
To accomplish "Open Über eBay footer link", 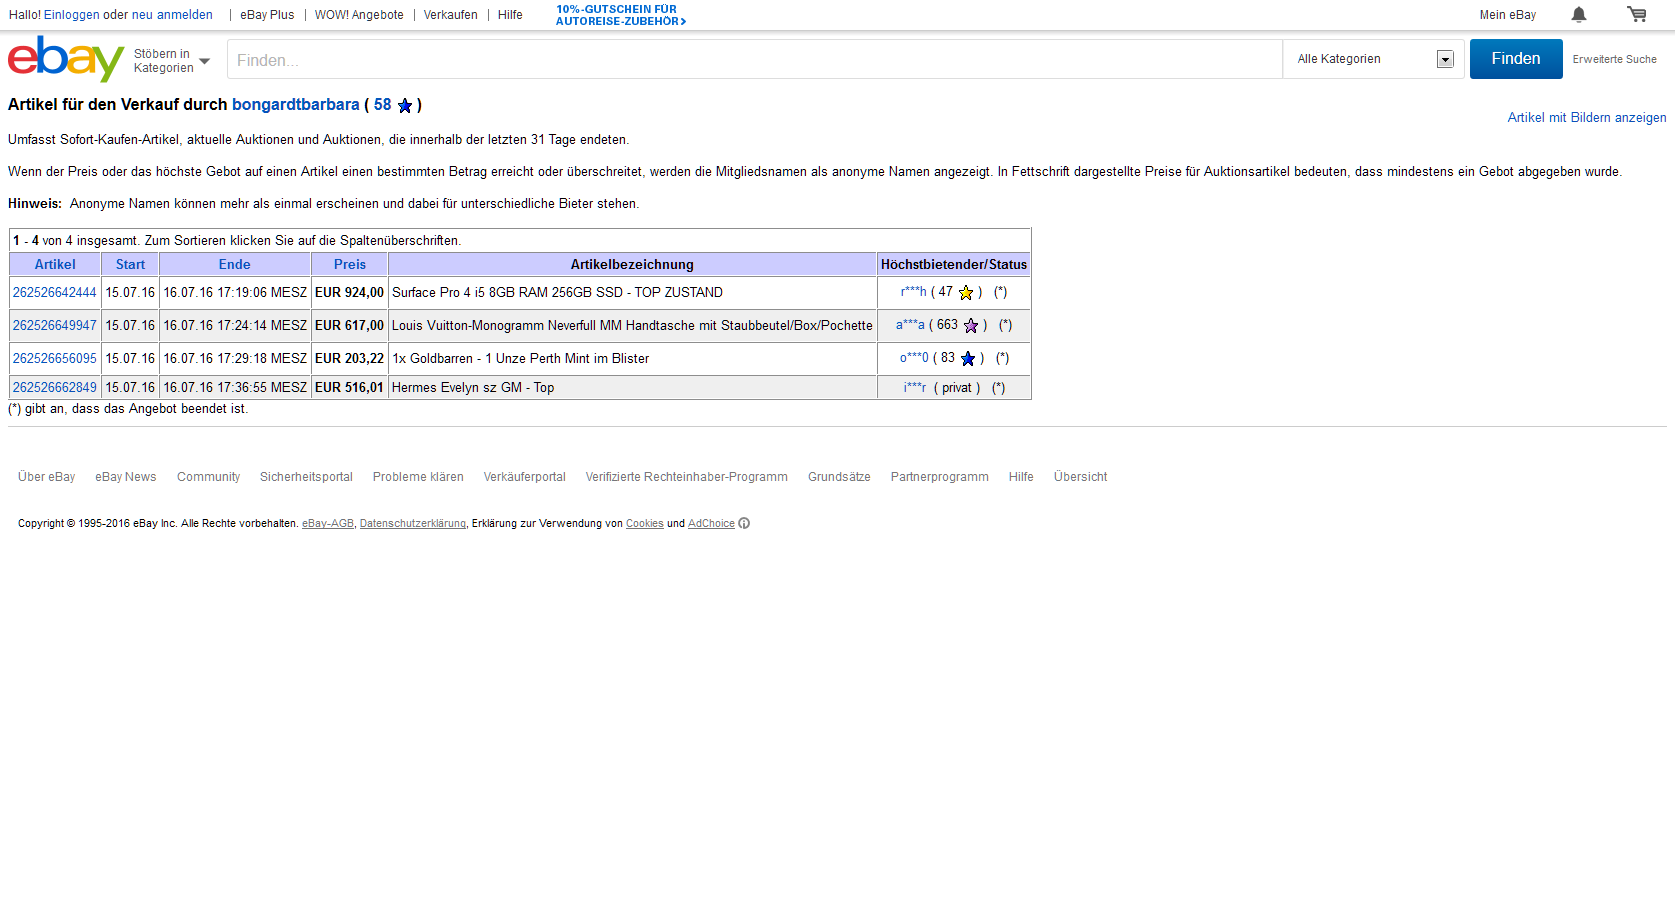I will [47, 477].
